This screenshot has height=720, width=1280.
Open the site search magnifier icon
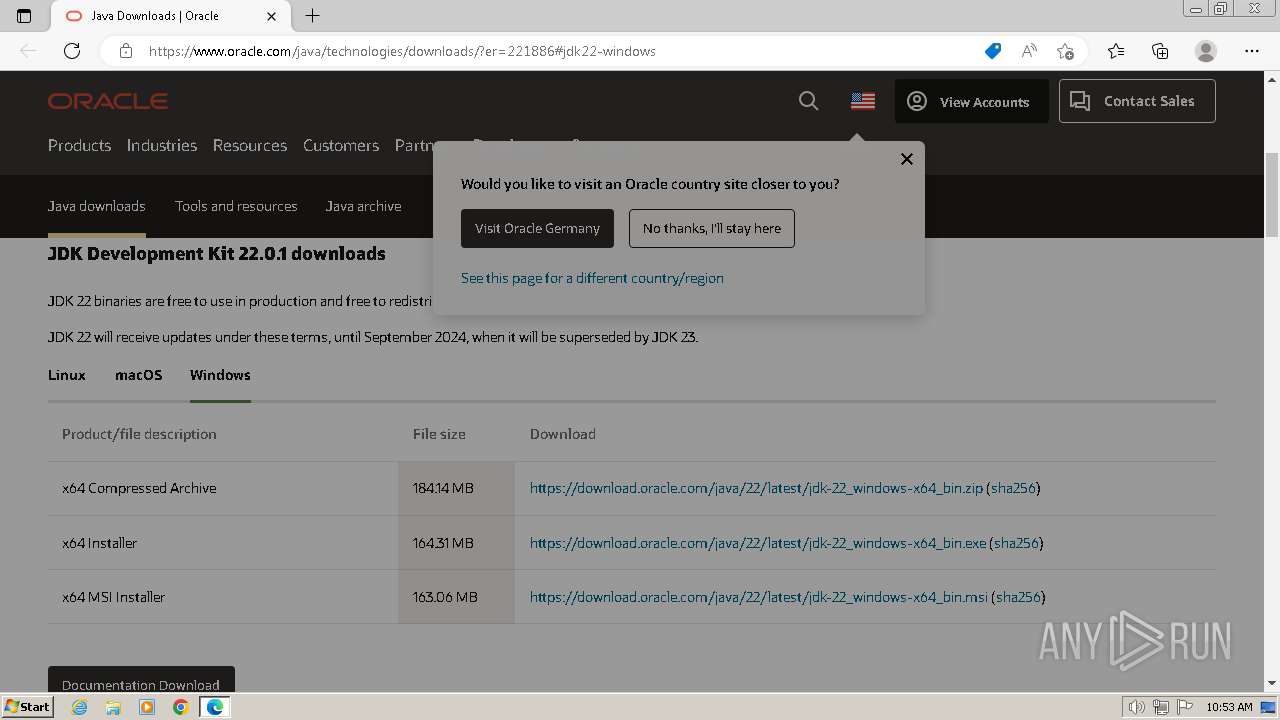pos(809,101)
